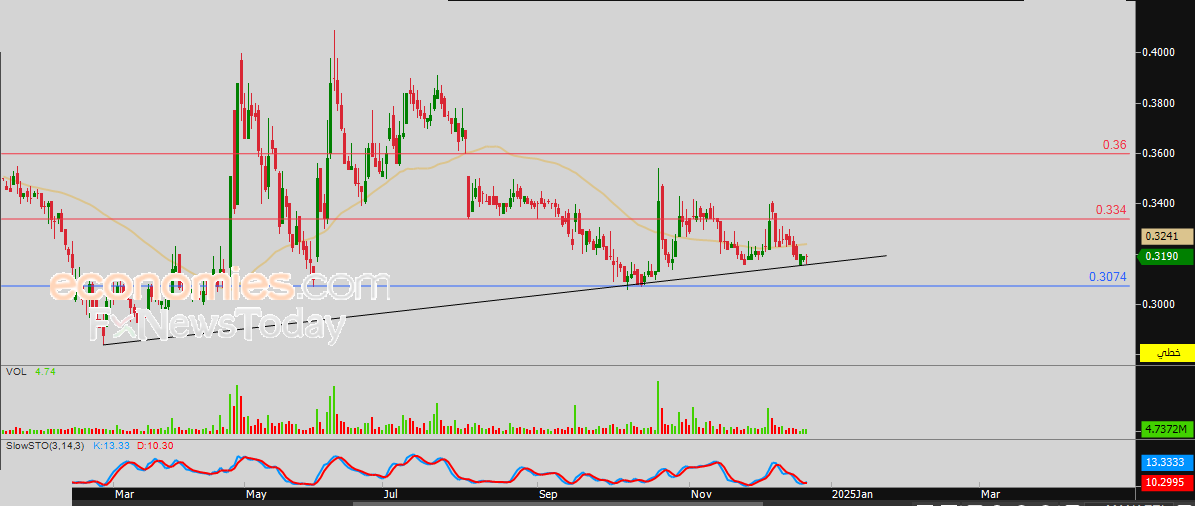
Task: Click the K:13.33 stochastic reading
Action: tap(112, 444)
